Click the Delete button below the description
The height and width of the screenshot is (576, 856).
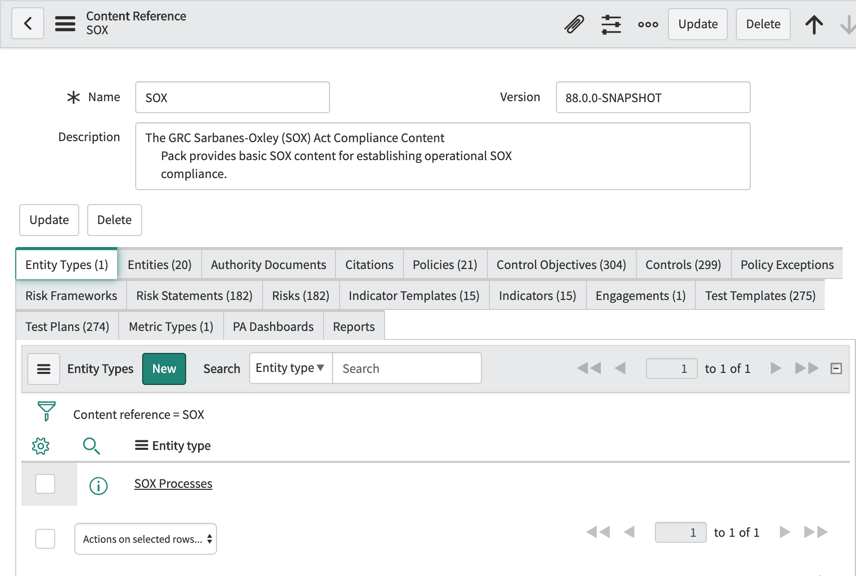click(114, 220)
